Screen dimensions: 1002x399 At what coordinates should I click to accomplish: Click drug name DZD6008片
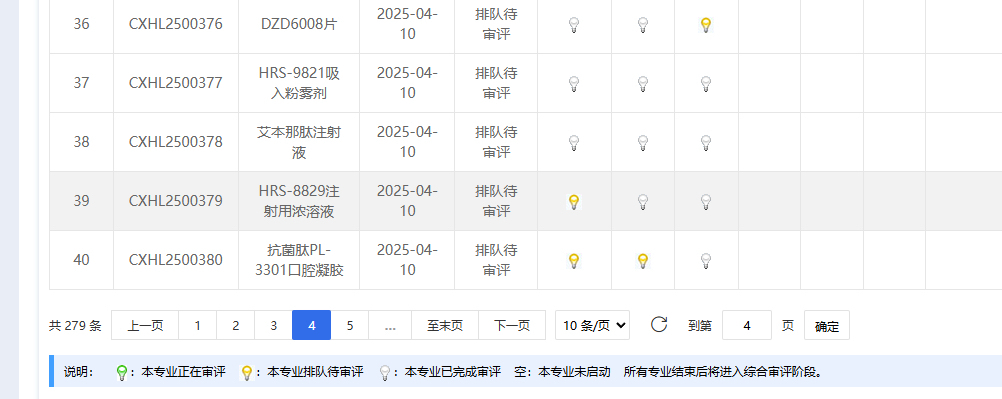coord(299,24)
